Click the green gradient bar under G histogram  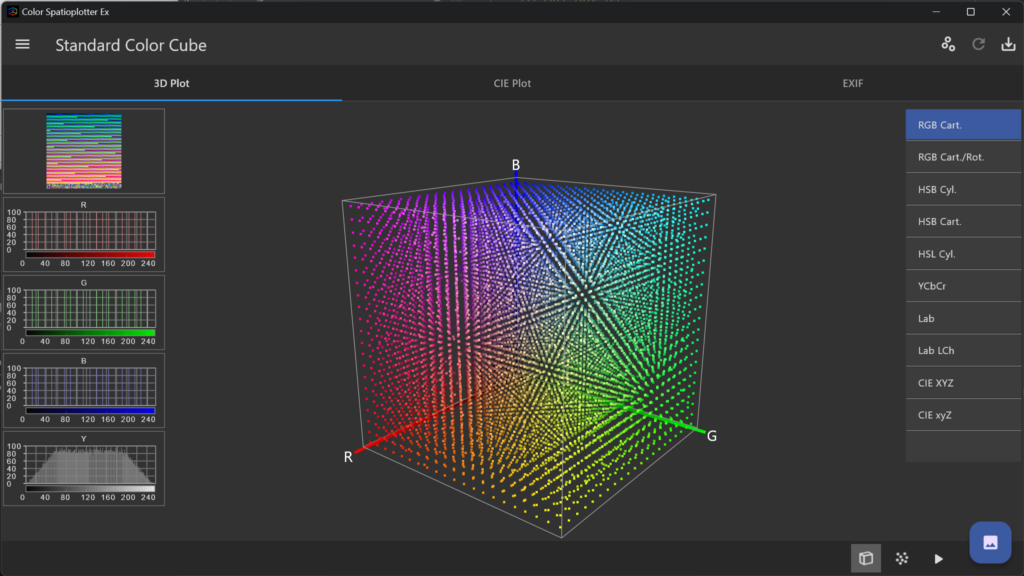pos(90,332)
